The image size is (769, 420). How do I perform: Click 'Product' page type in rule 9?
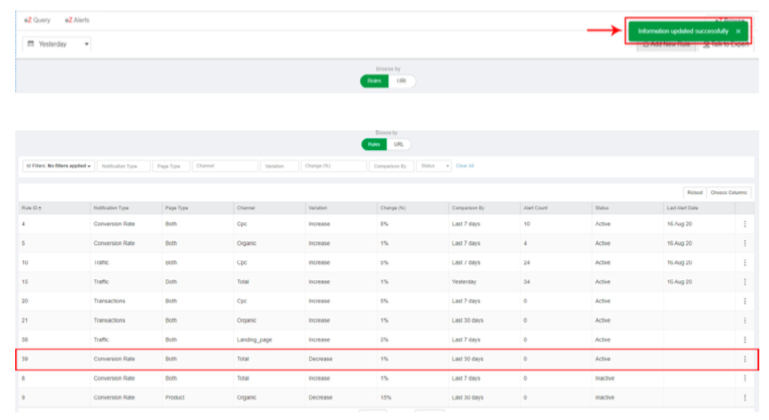[175, 397]
